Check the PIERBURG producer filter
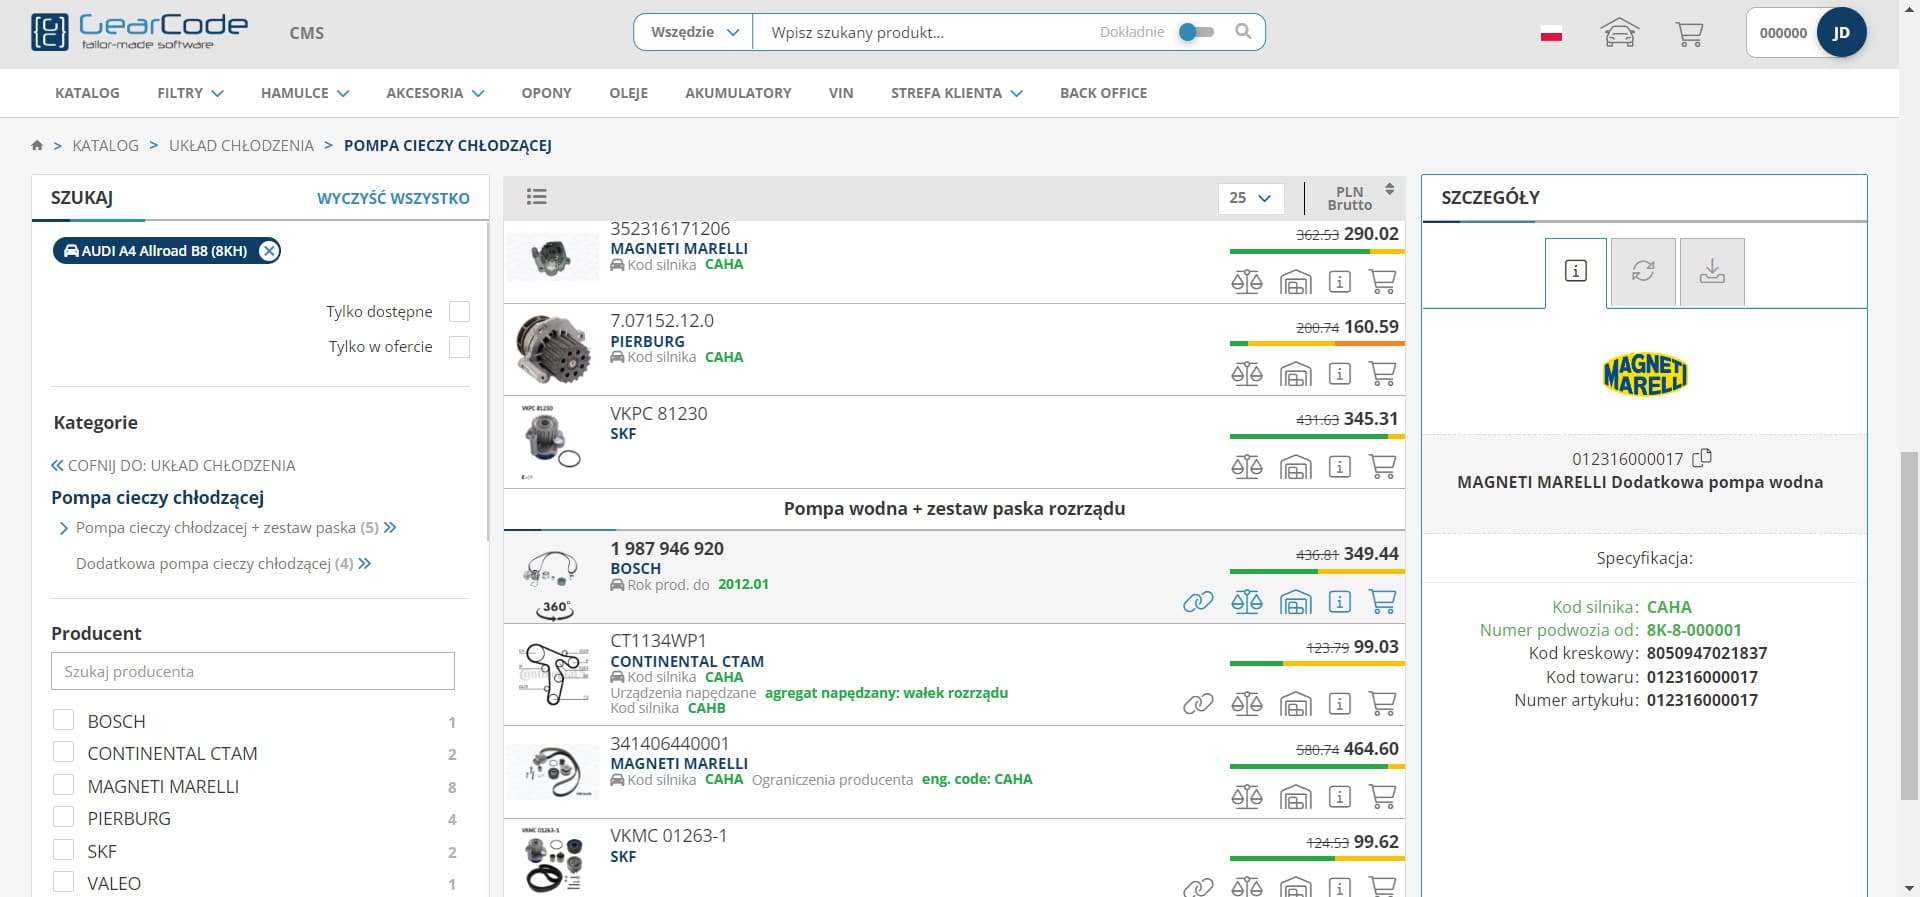This screenshot has height=897, width=1920. (63, 817)
